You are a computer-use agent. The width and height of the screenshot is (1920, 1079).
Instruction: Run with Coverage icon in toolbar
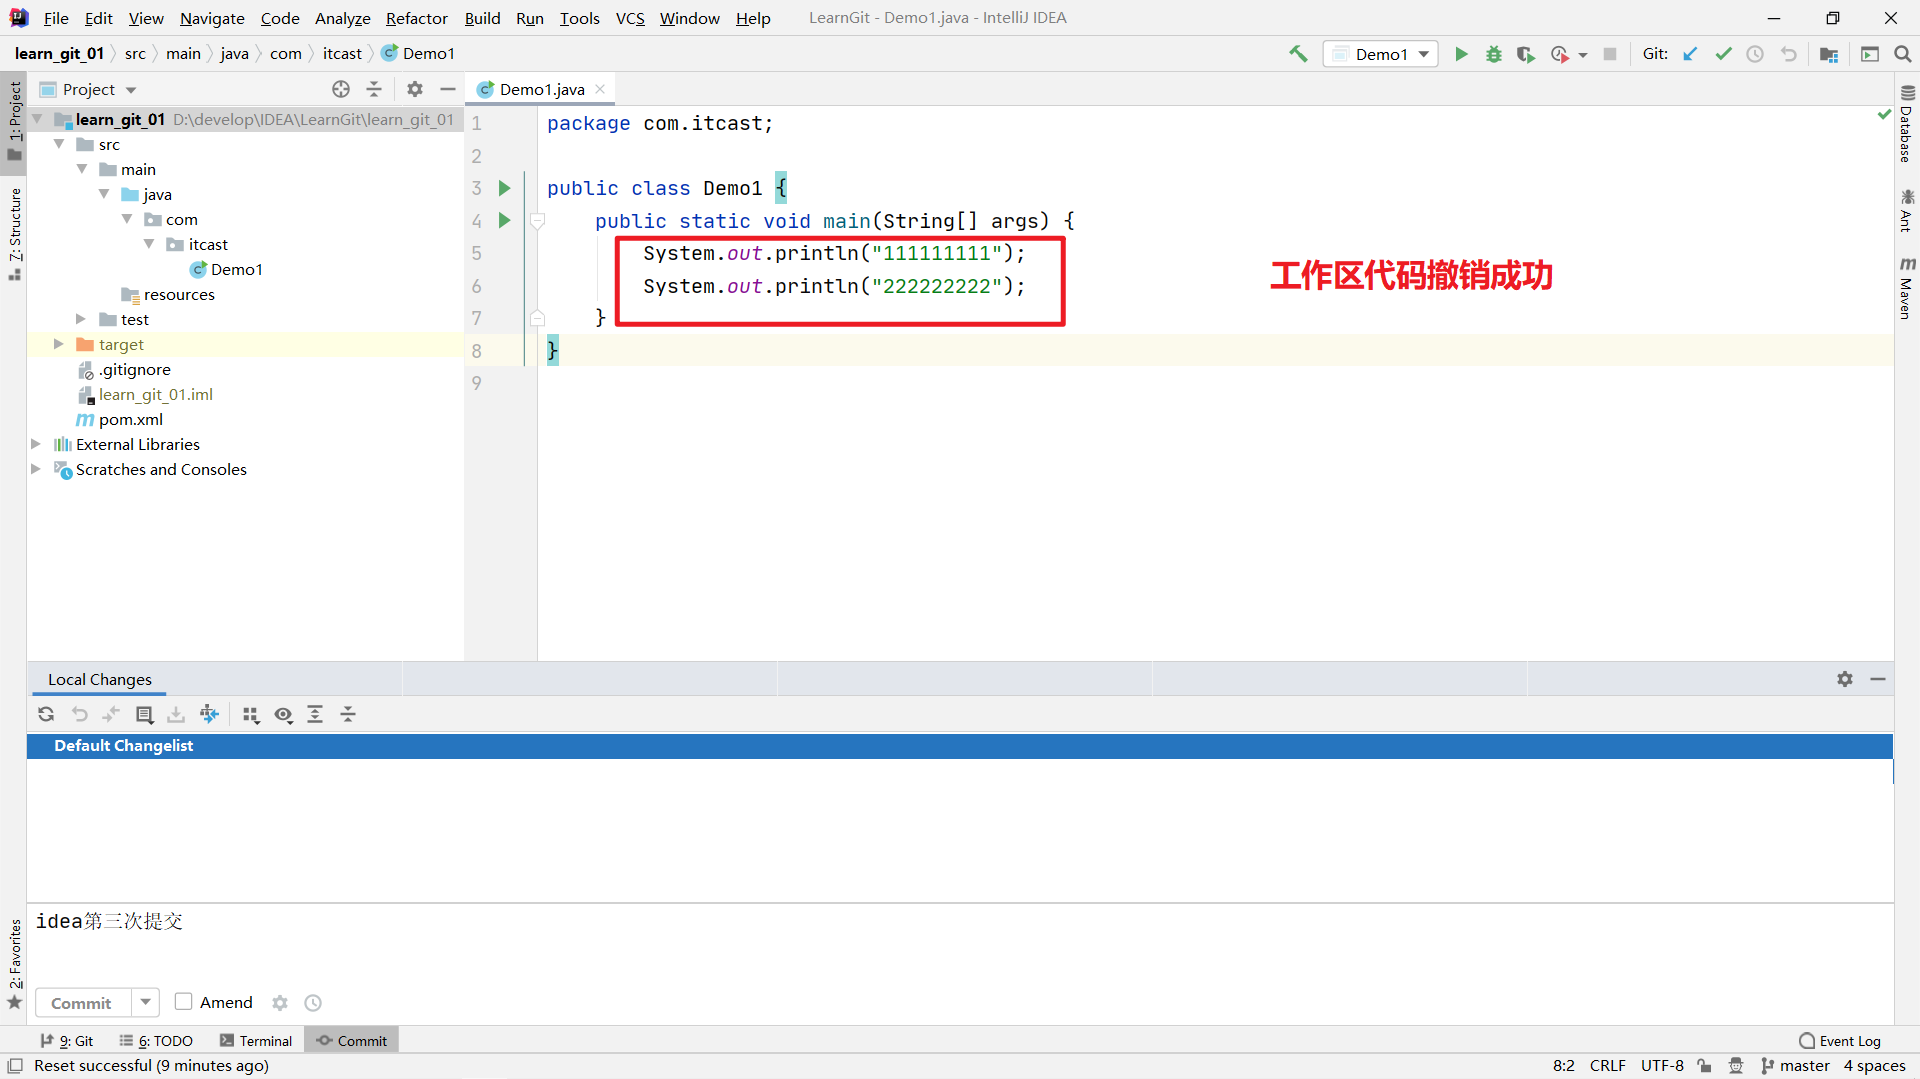pos(1526,54)
